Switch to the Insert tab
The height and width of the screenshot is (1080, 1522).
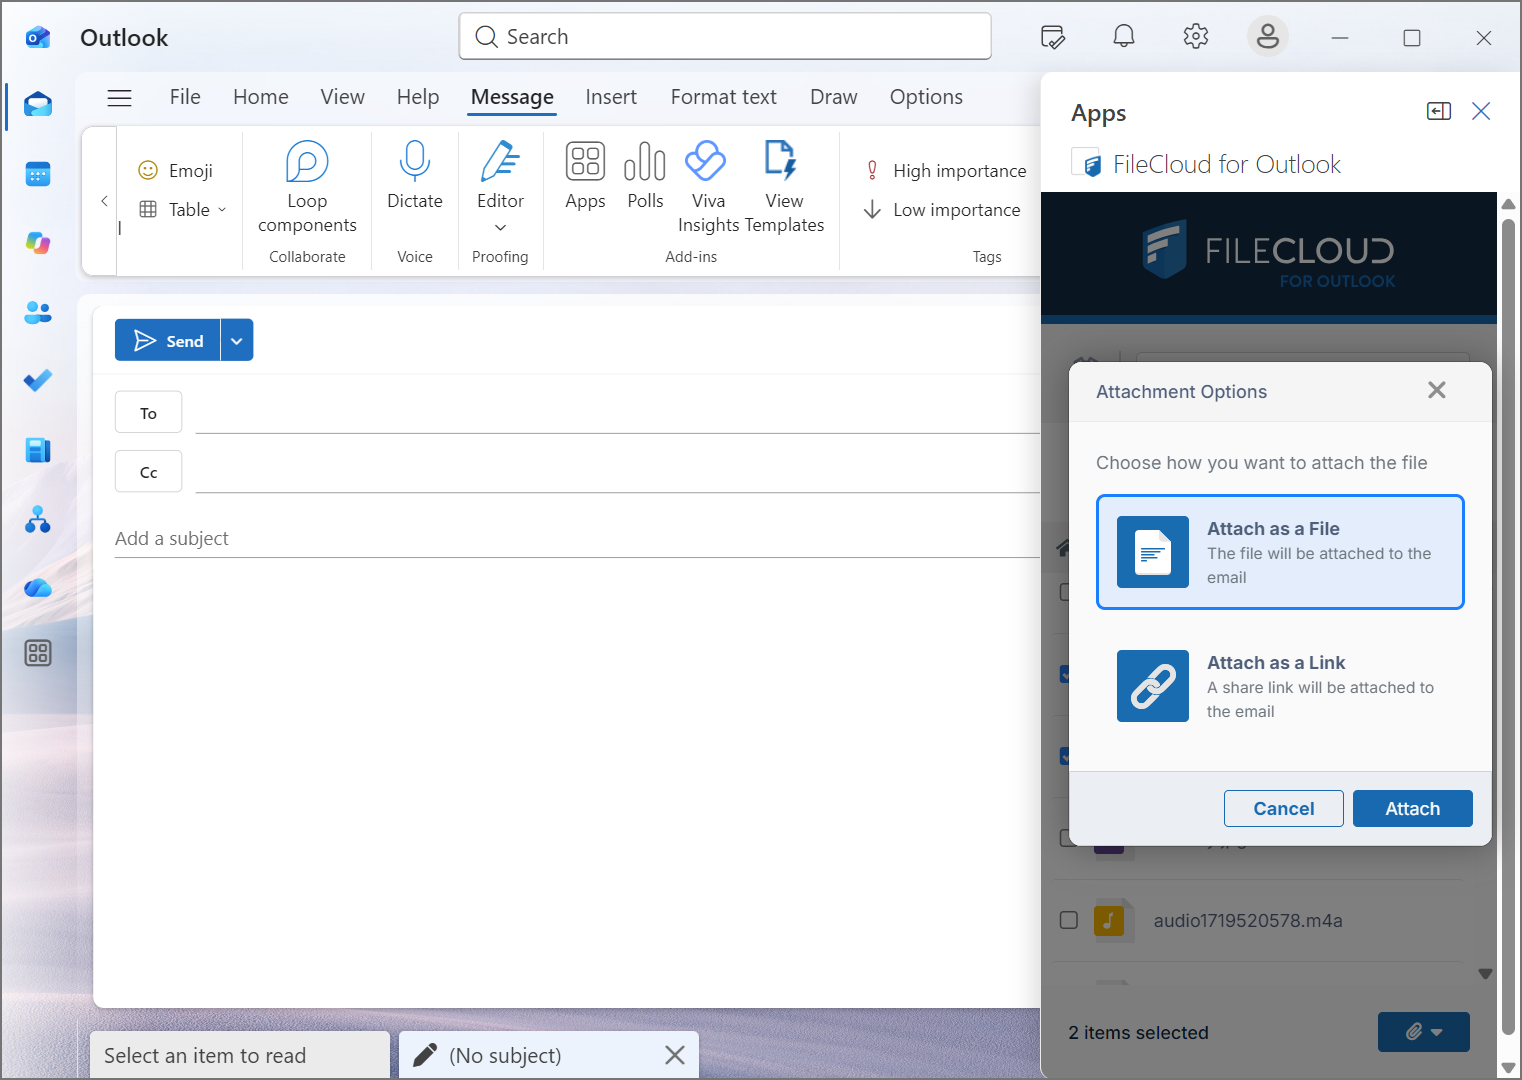click(611, 97)
